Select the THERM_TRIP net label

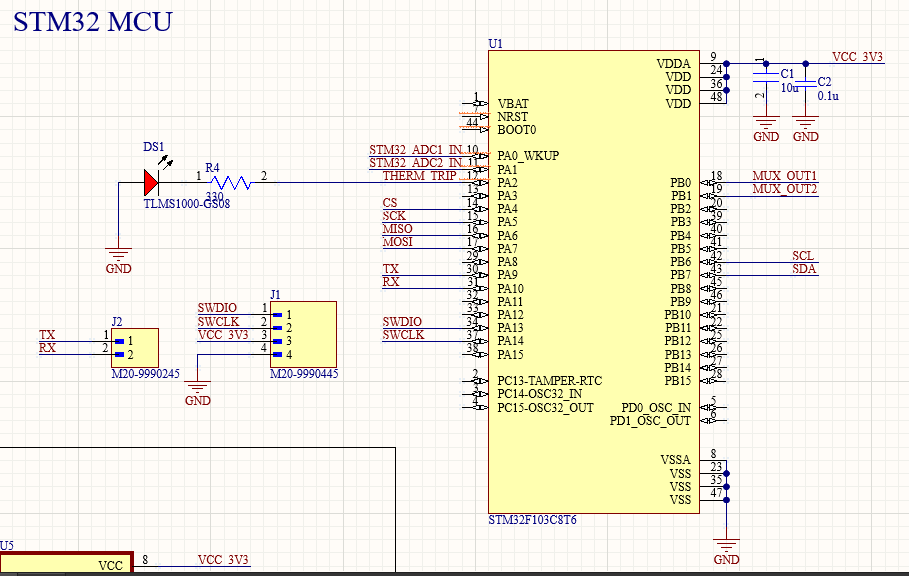pyautogui.click(x=419, y=176)
